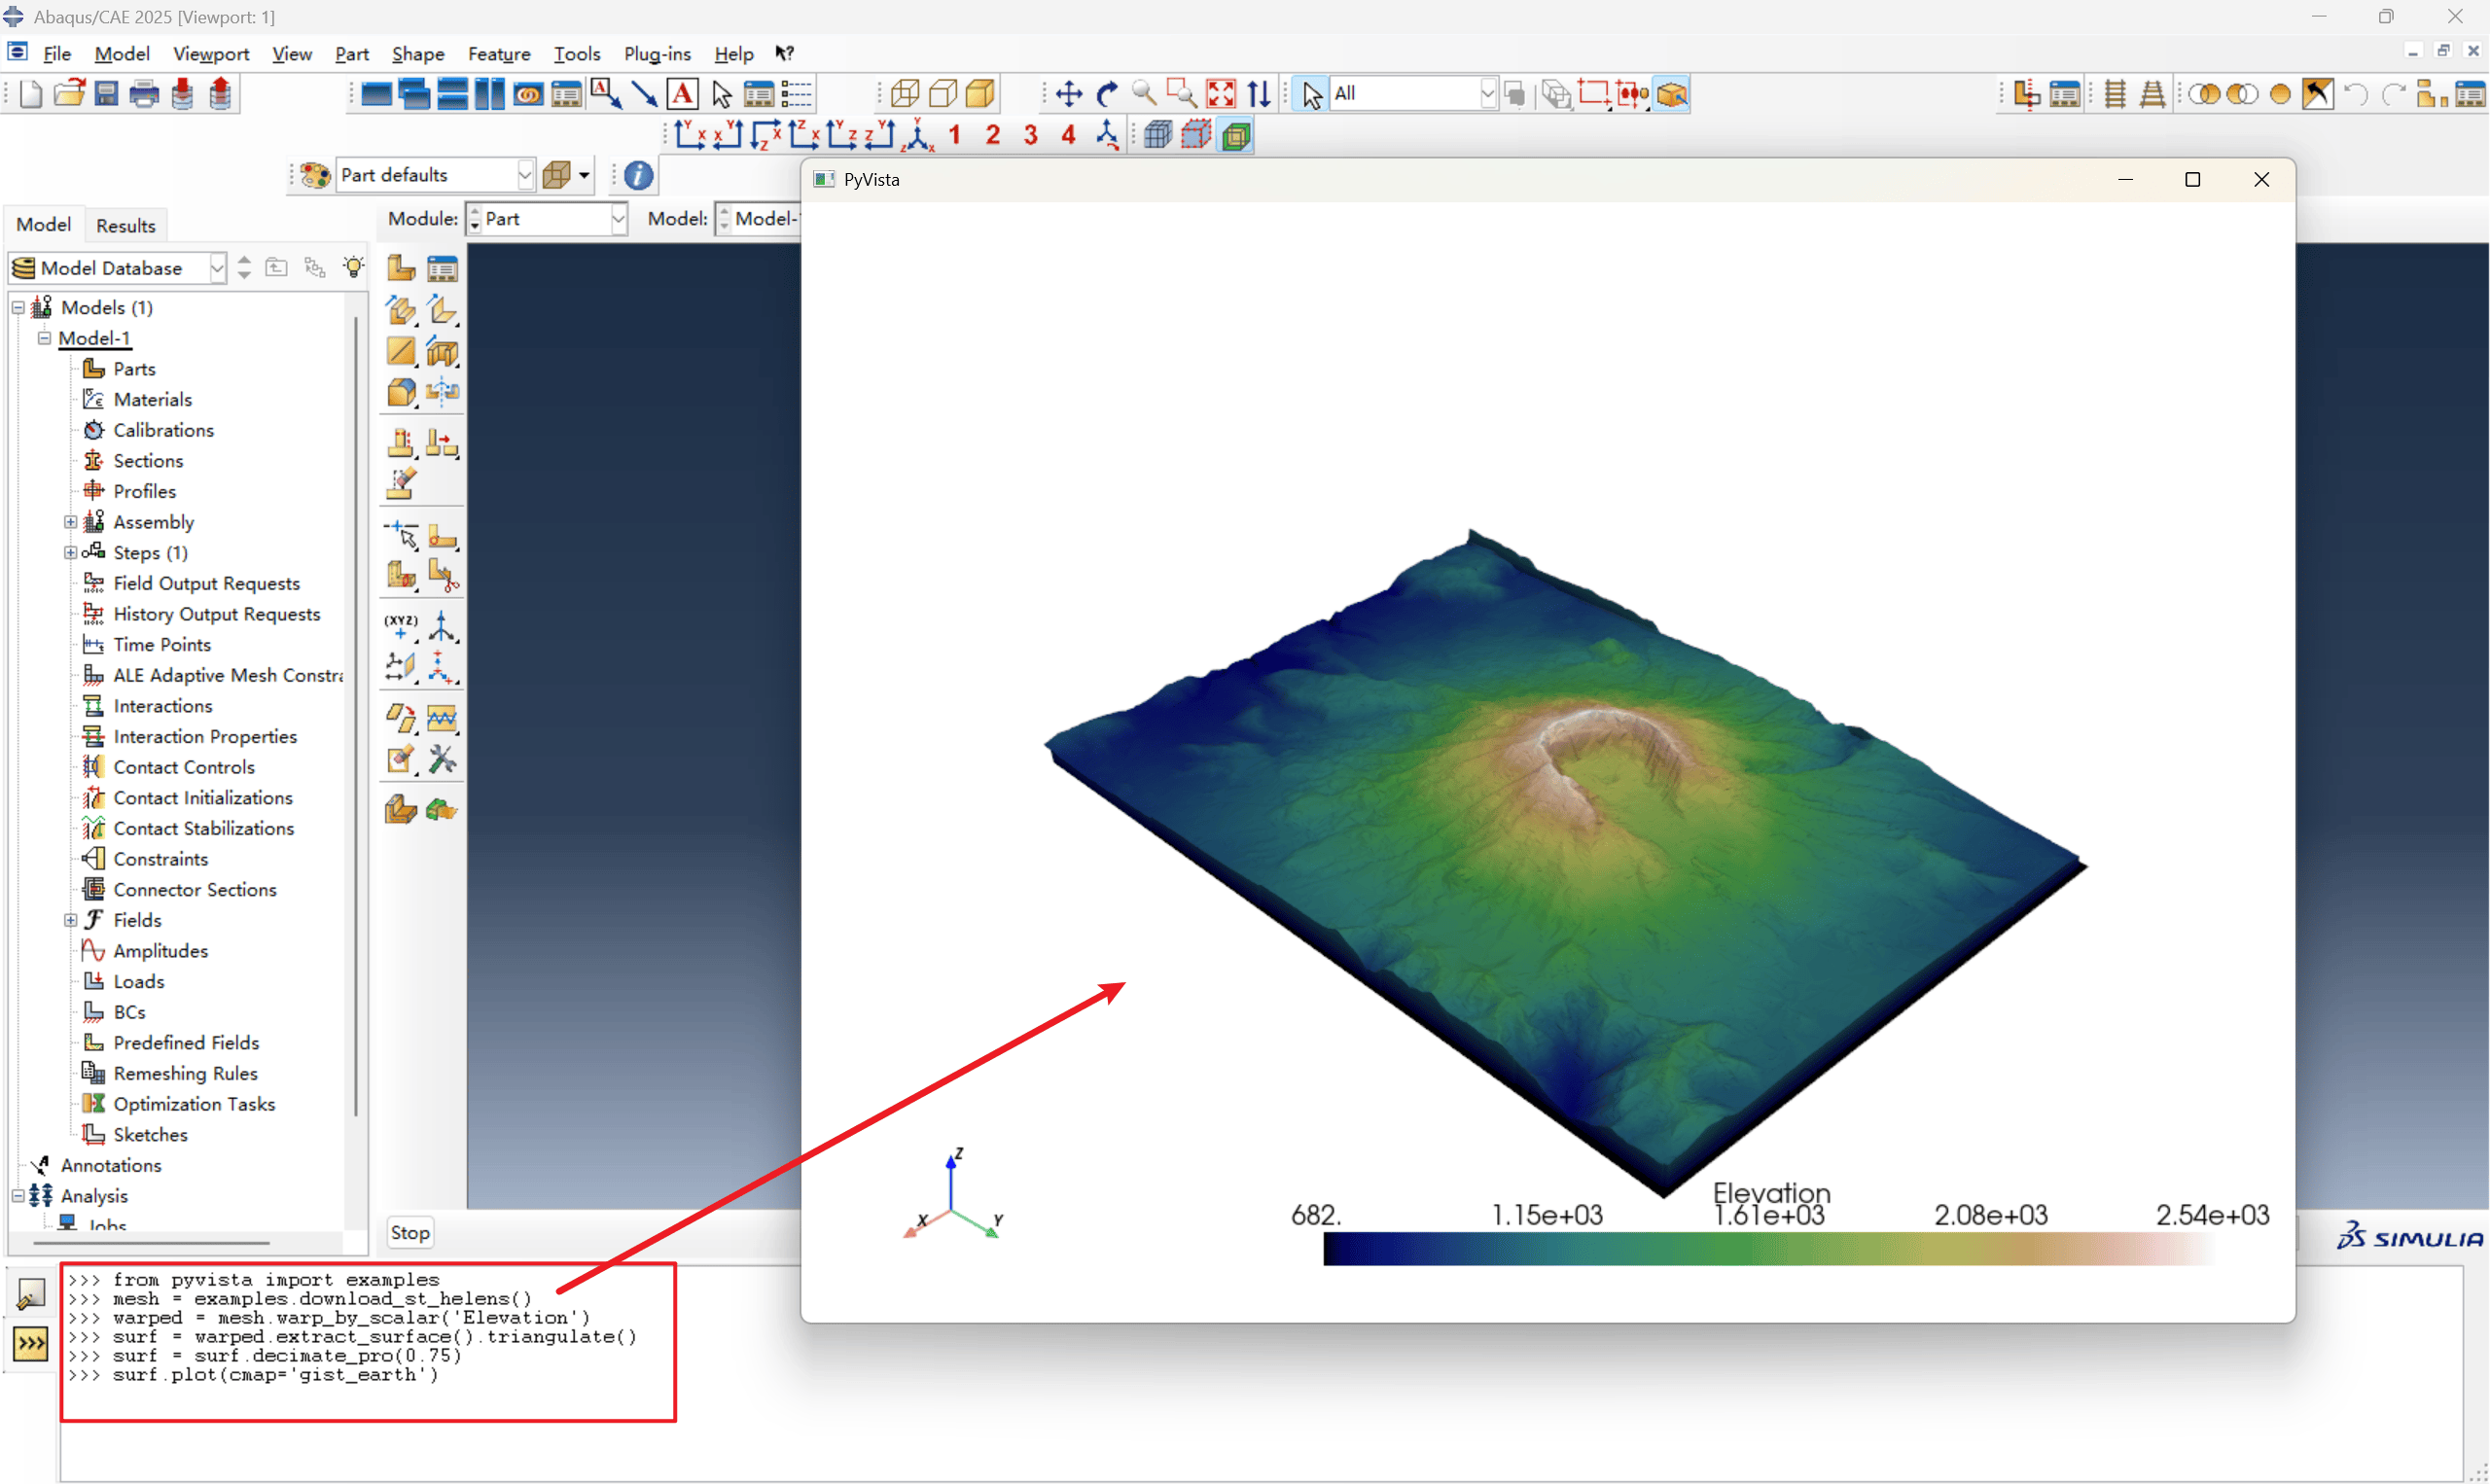The width and height of the screenshot is (2490, 1484).
Task: Select Materials in the model tree
Action: click(x=152, y=400)
